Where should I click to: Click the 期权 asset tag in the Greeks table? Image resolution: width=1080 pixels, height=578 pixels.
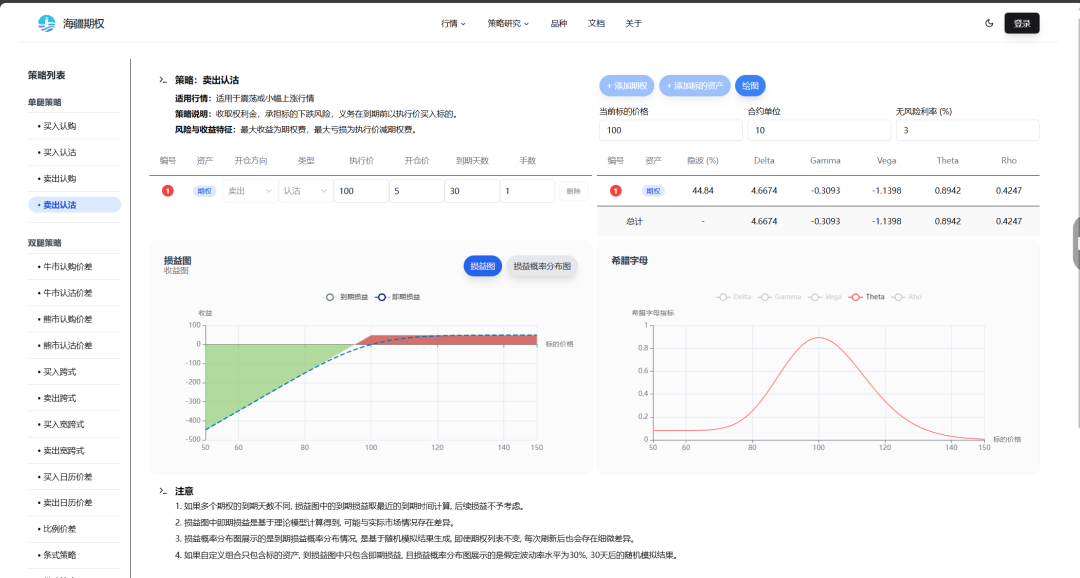point(653,191)
